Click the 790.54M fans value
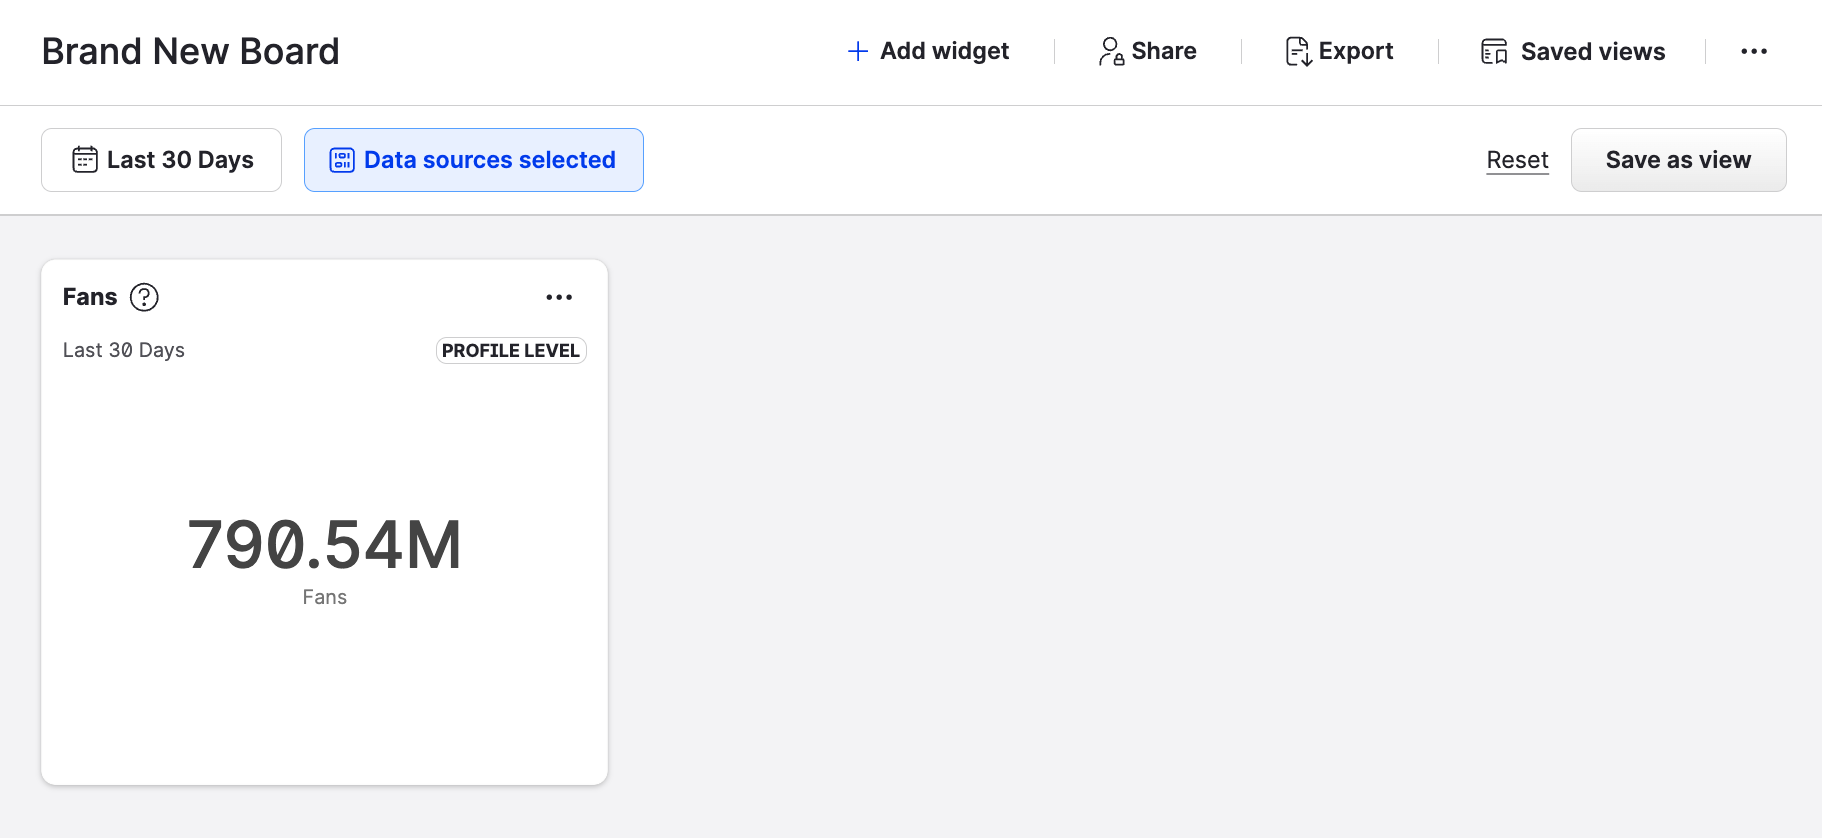This screenshot has width=1822, height=838. (325, 545)
